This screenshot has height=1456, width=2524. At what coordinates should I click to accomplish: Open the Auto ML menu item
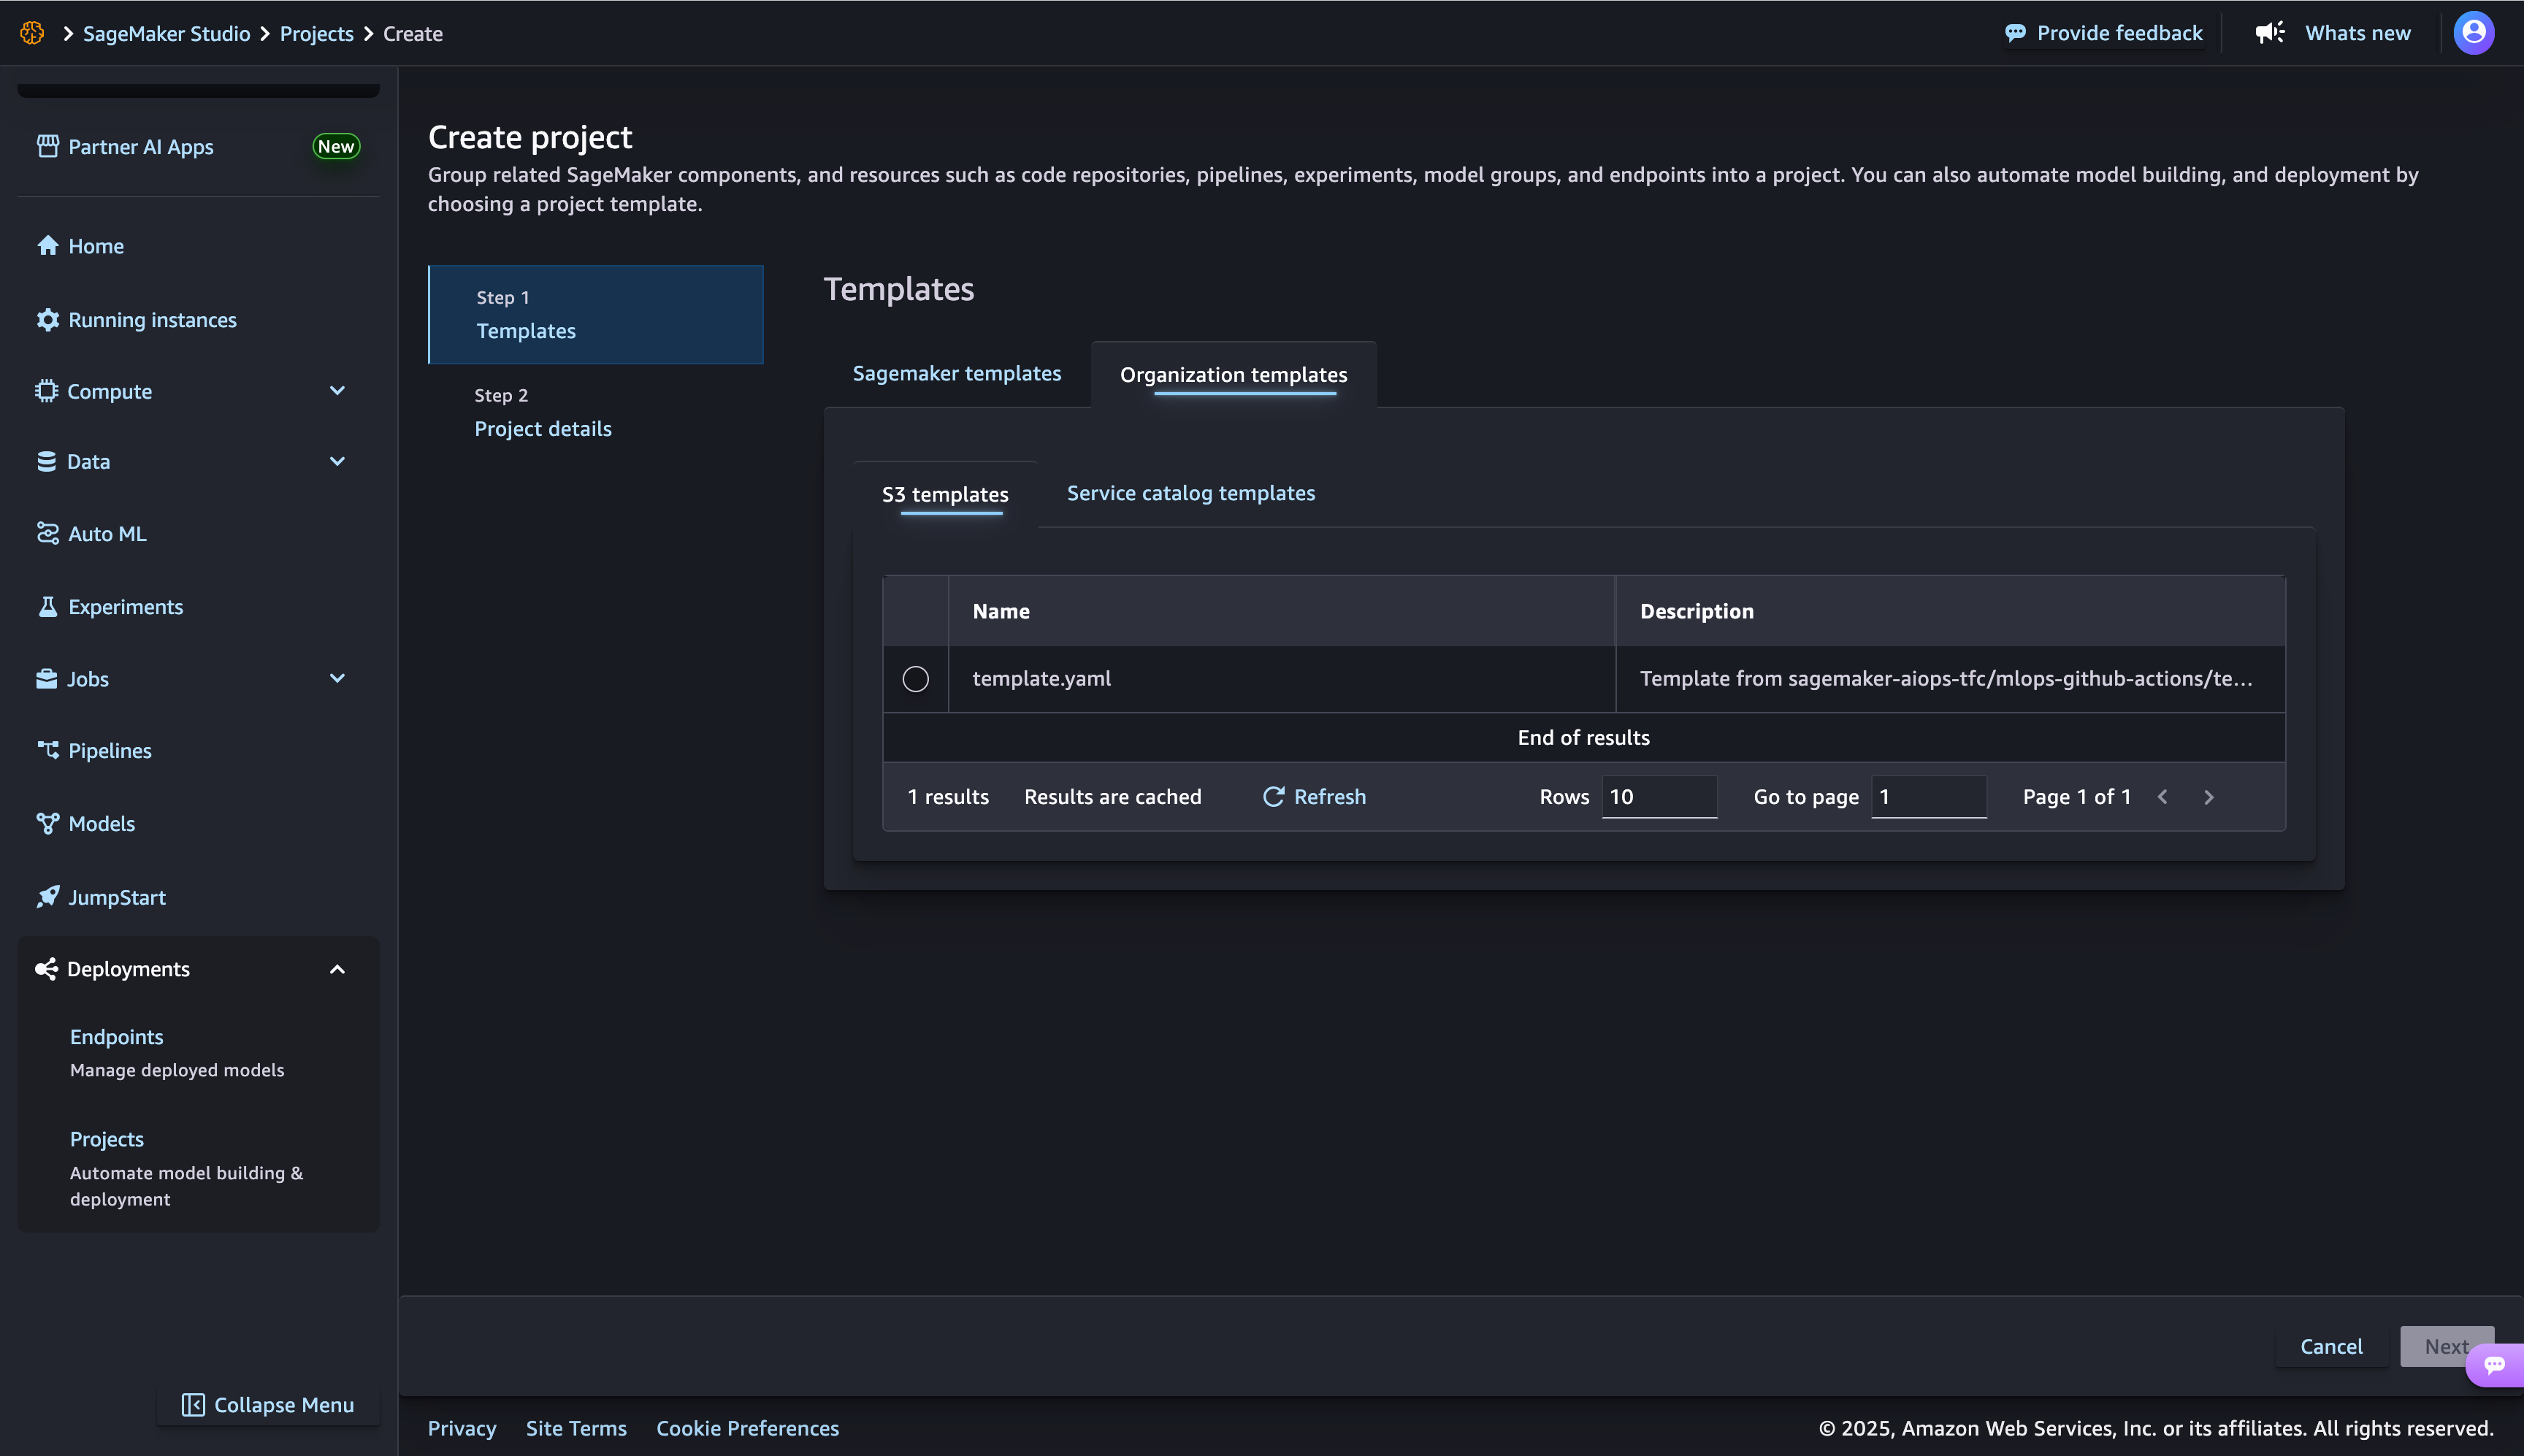(198, 533)
